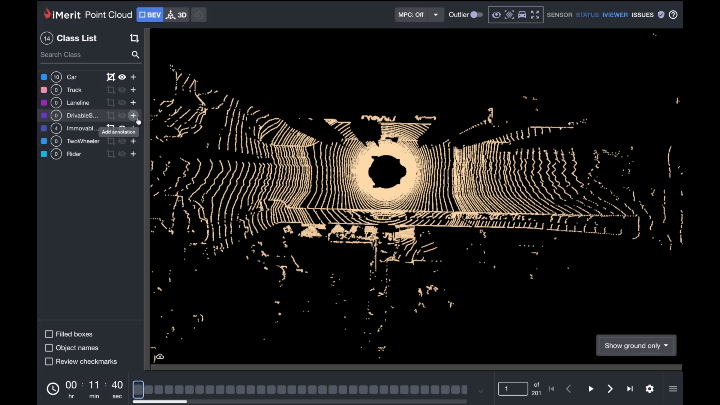This screenshot has width=720, height=405.
Task: Open playback settings gear
Action: point(649,388)
